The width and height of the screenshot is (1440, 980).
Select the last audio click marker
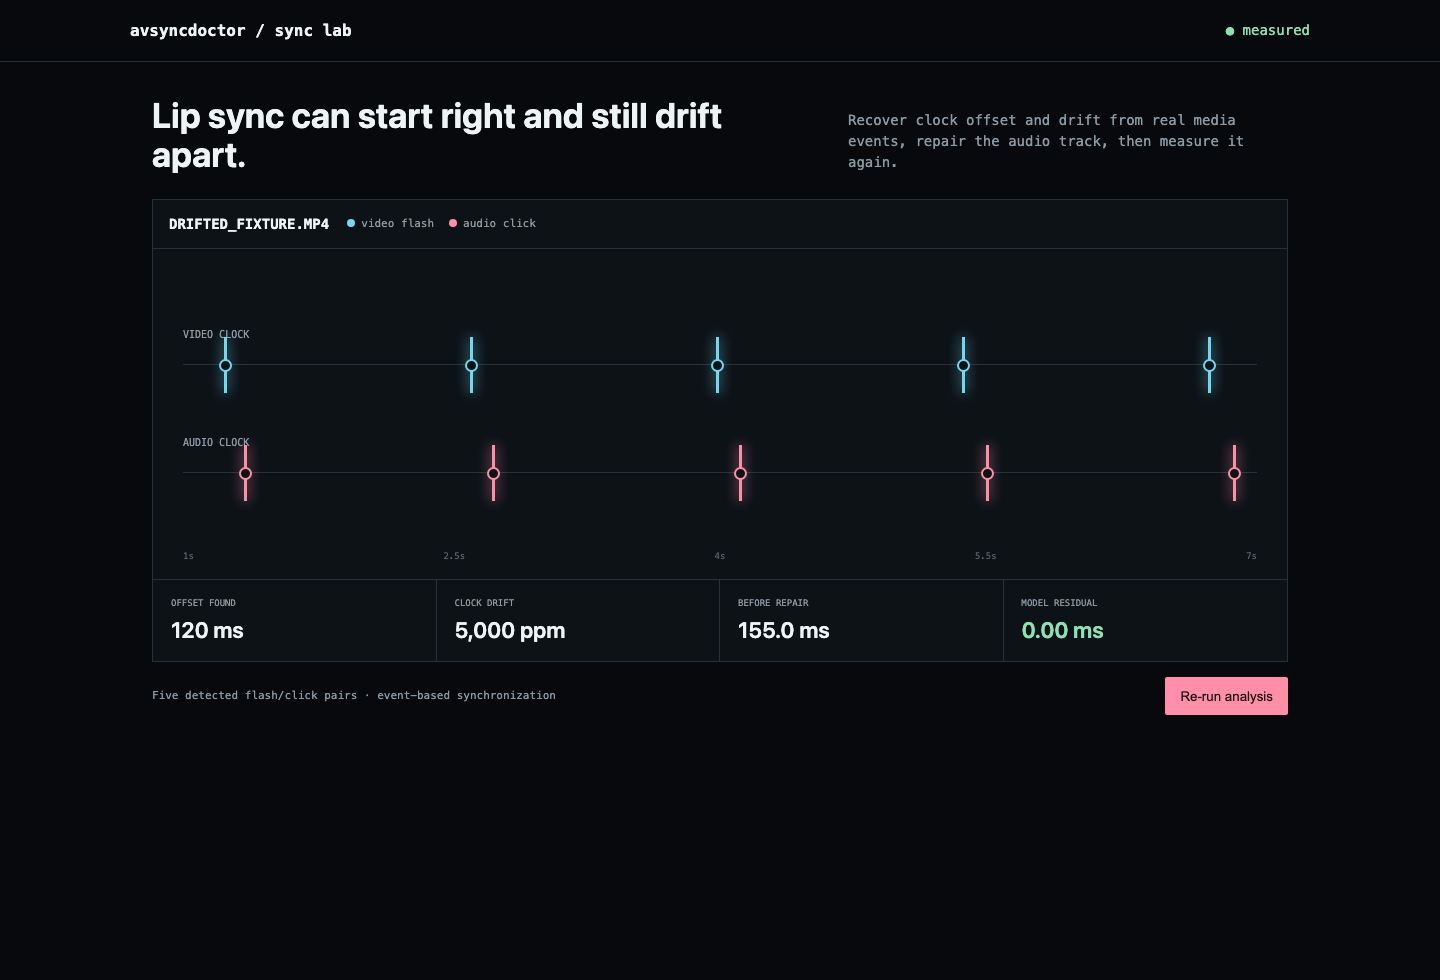[x=1235, y=473]
